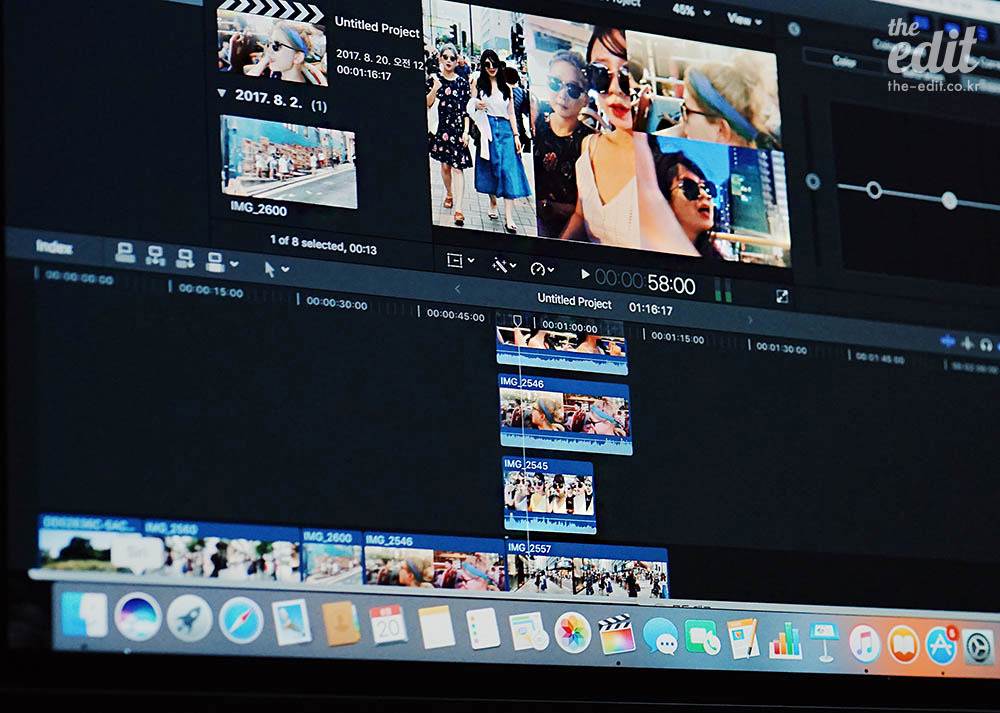
Task: Toggle solo using the headphones icon
Action: 987,345
